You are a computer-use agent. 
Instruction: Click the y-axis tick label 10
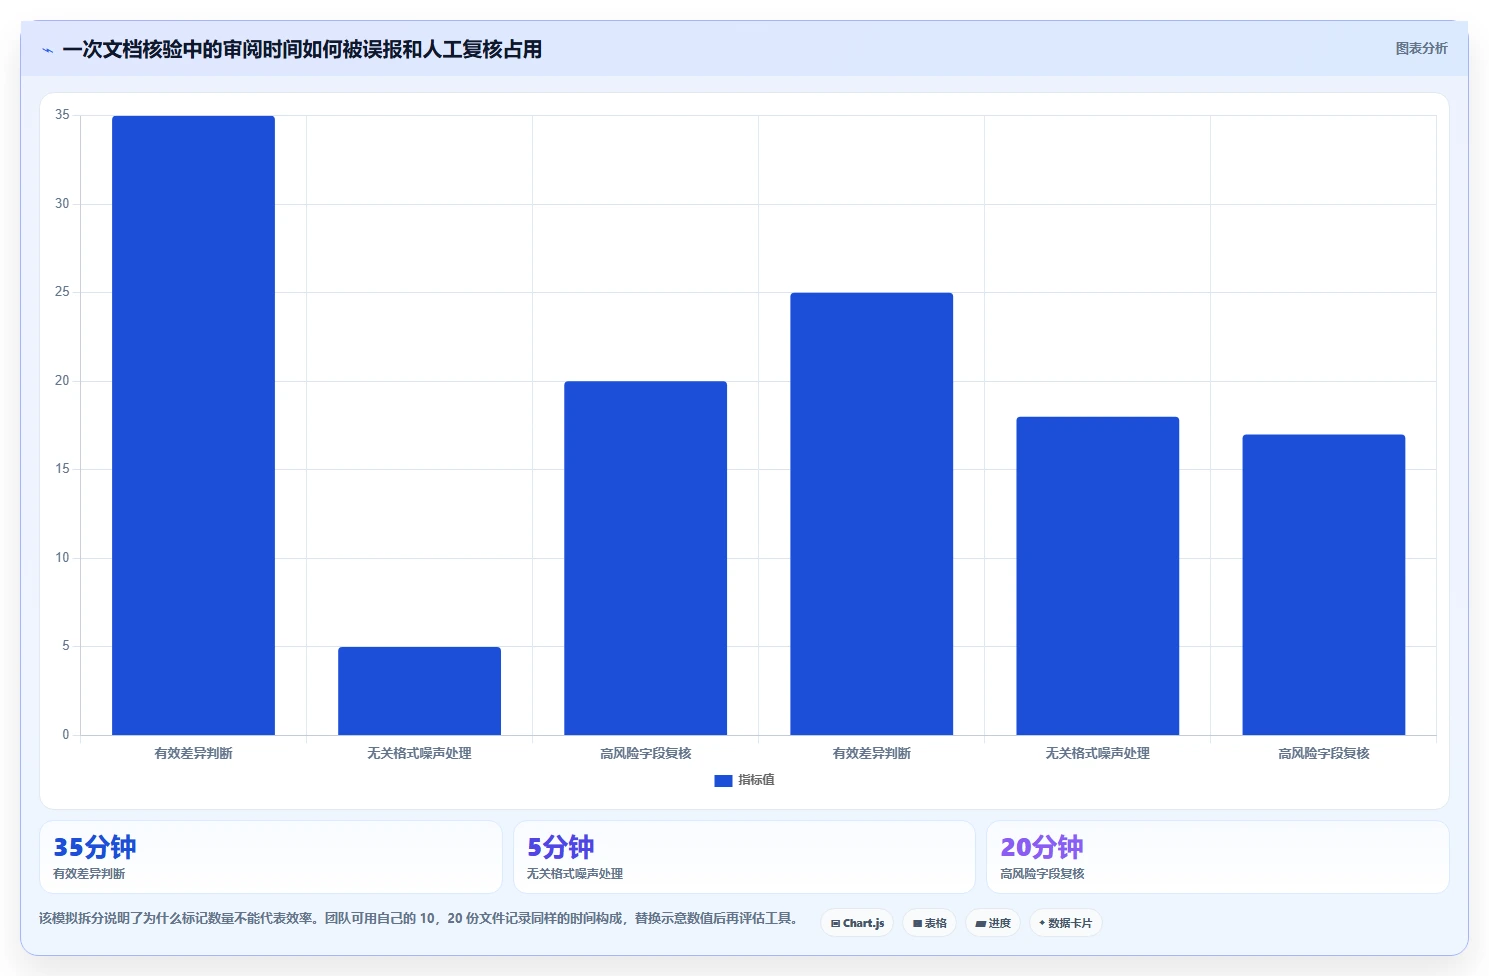[62, 558]
